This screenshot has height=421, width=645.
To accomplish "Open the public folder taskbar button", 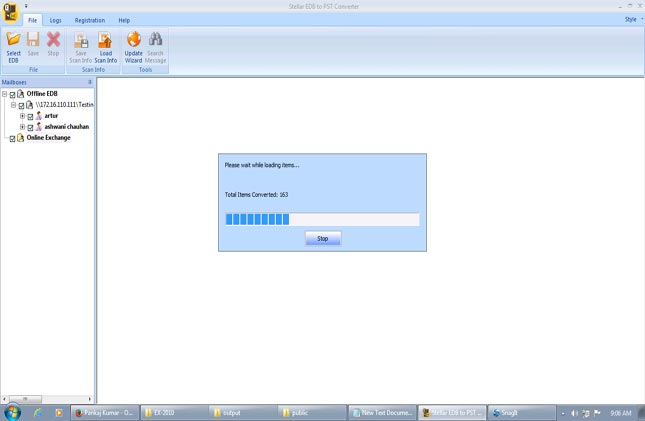I will point(312,413).
